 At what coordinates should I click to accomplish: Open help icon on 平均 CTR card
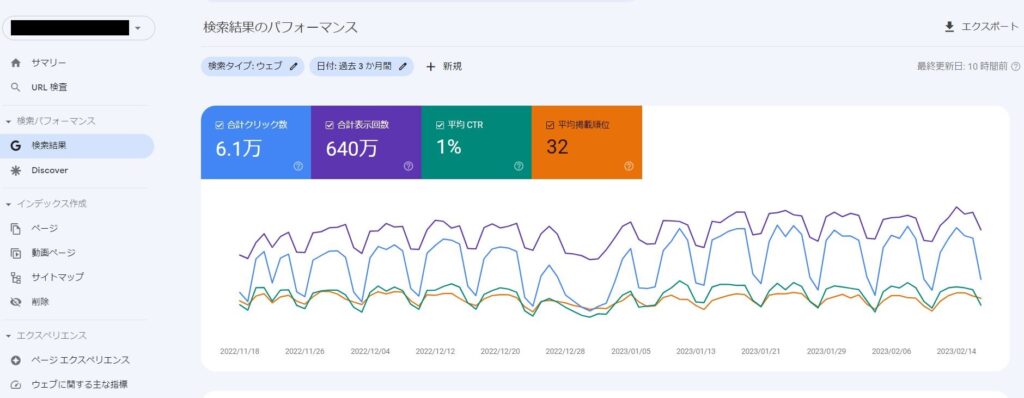(519, 166)
